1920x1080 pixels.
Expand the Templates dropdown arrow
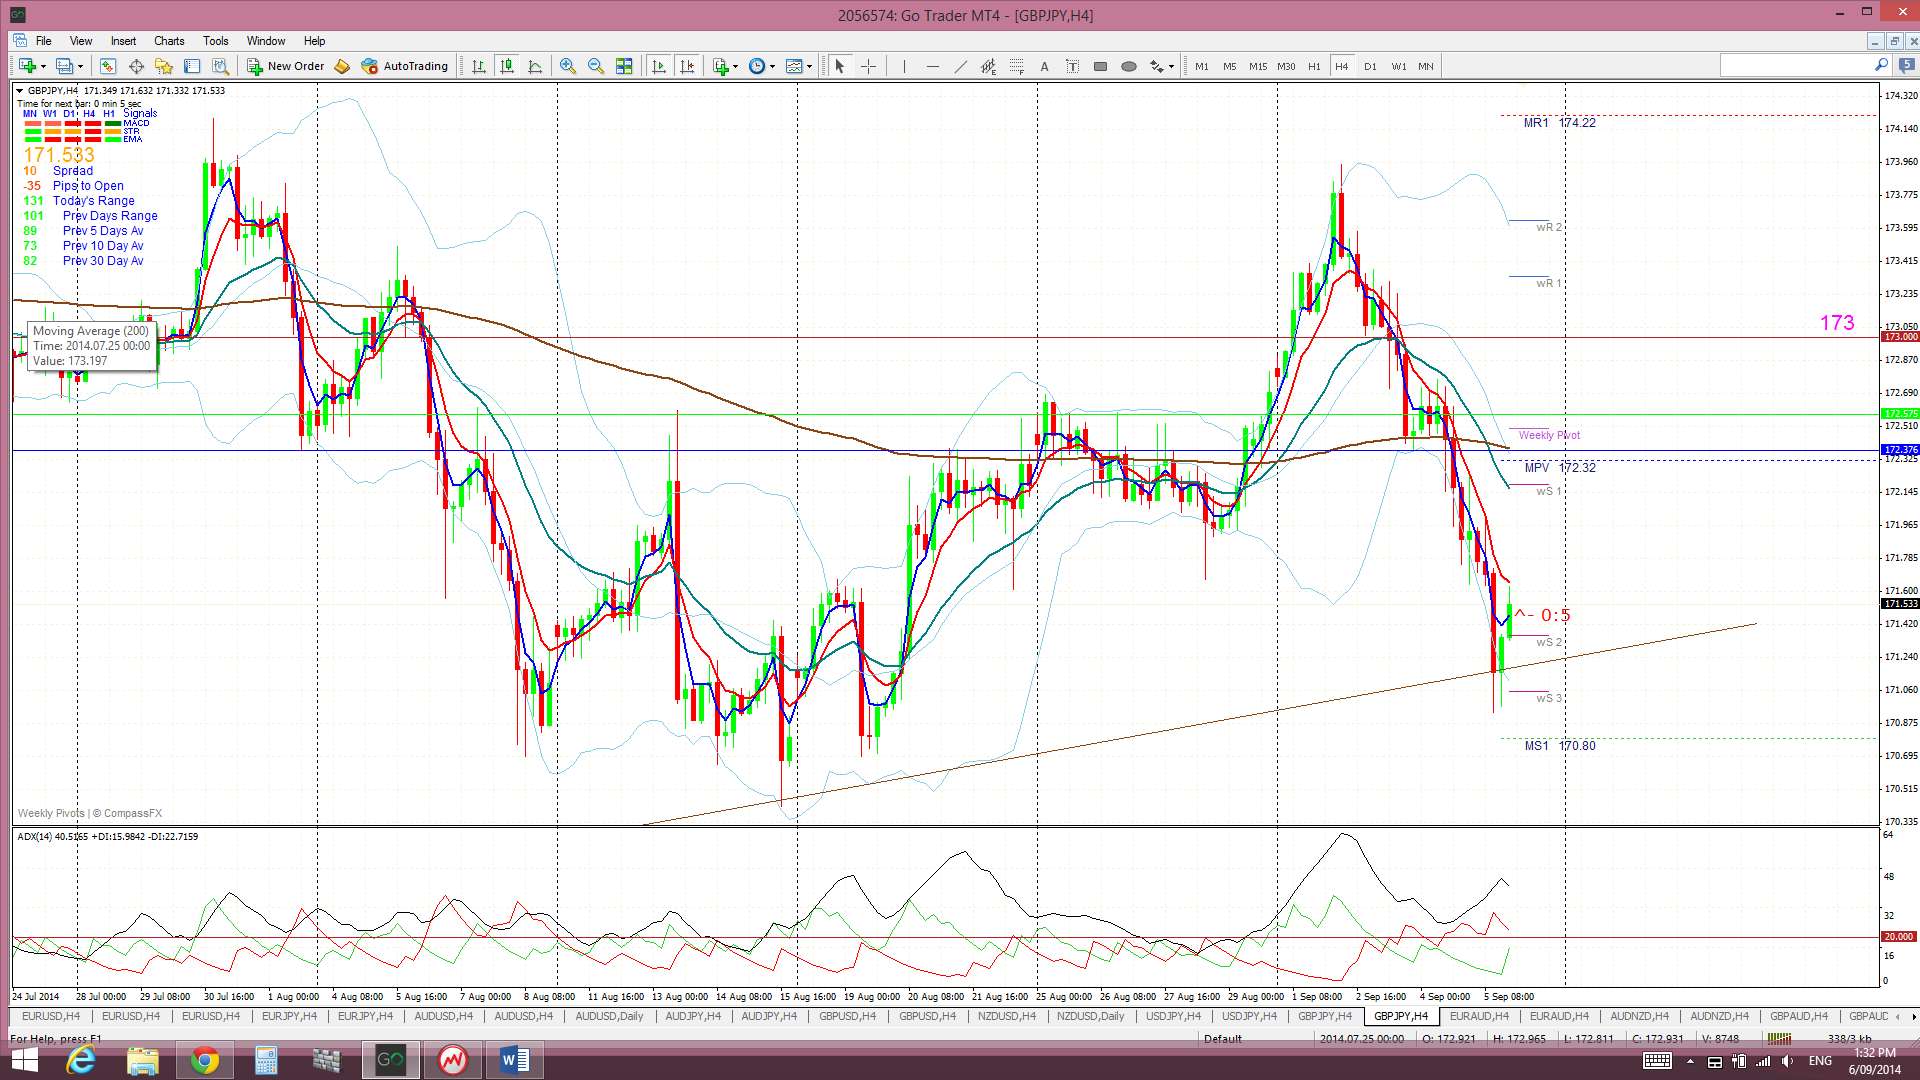pyautogui.click(x=809, y=67)
